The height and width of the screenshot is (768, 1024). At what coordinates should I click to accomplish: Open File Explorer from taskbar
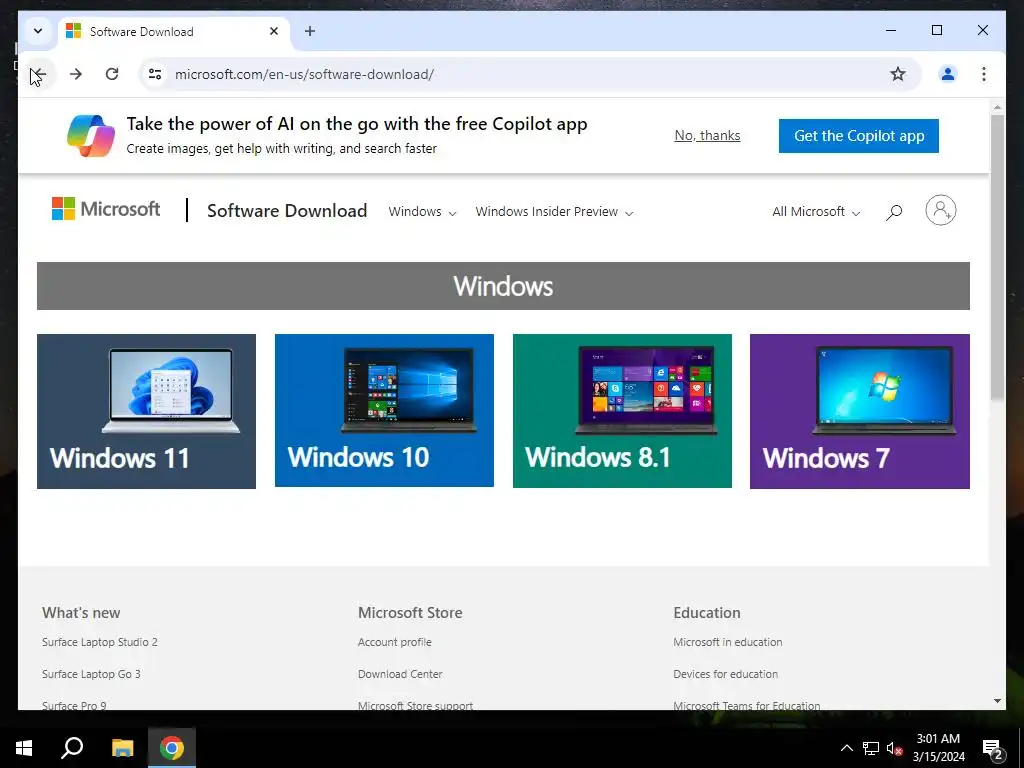122,748
